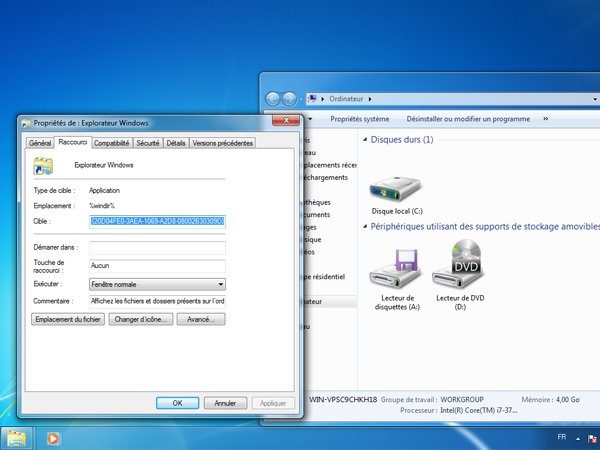Click the Ordinateur breadcrumb in the address bar
The width and height of the screenshot is (600, 450).
346,99
